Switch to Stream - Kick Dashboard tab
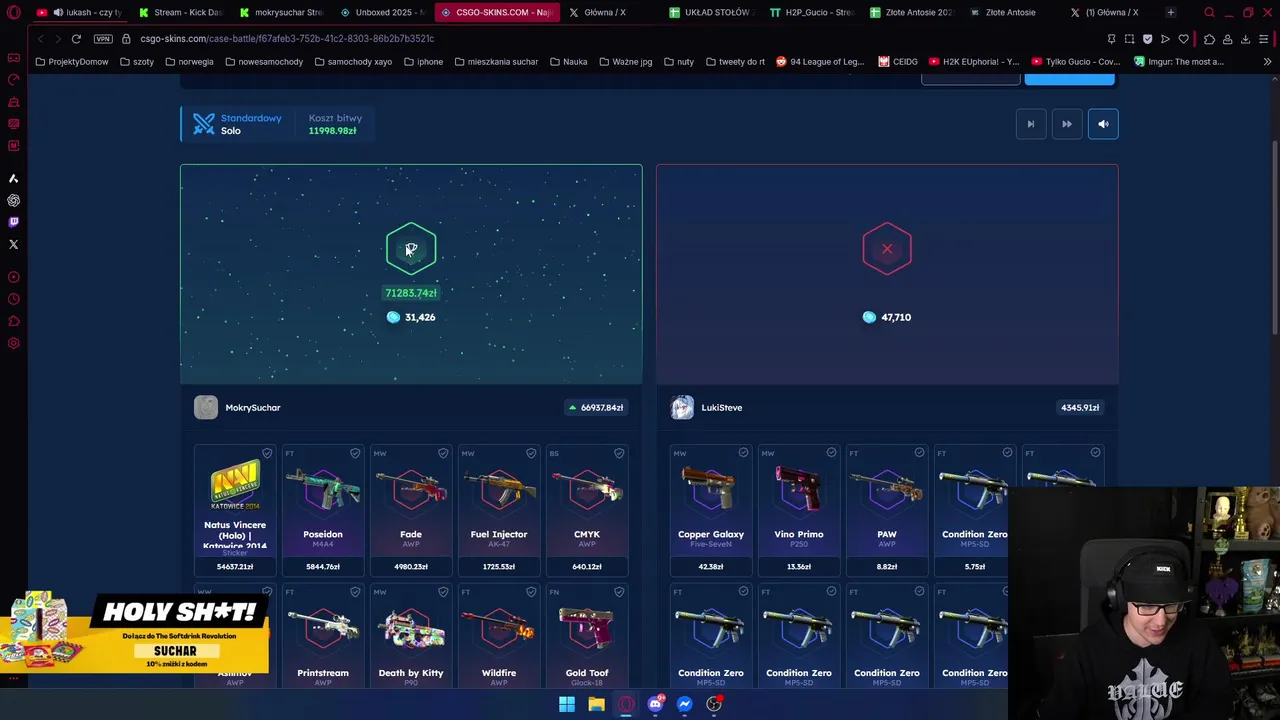 pyautogui.click(x=181, y=13)
